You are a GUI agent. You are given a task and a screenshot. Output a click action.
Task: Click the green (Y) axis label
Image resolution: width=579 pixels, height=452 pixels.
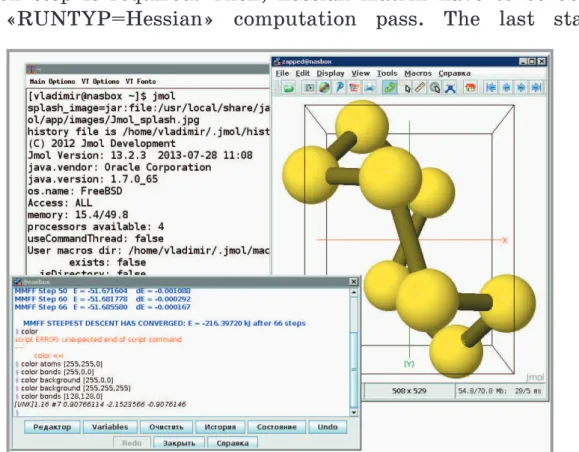pos(409,364)
